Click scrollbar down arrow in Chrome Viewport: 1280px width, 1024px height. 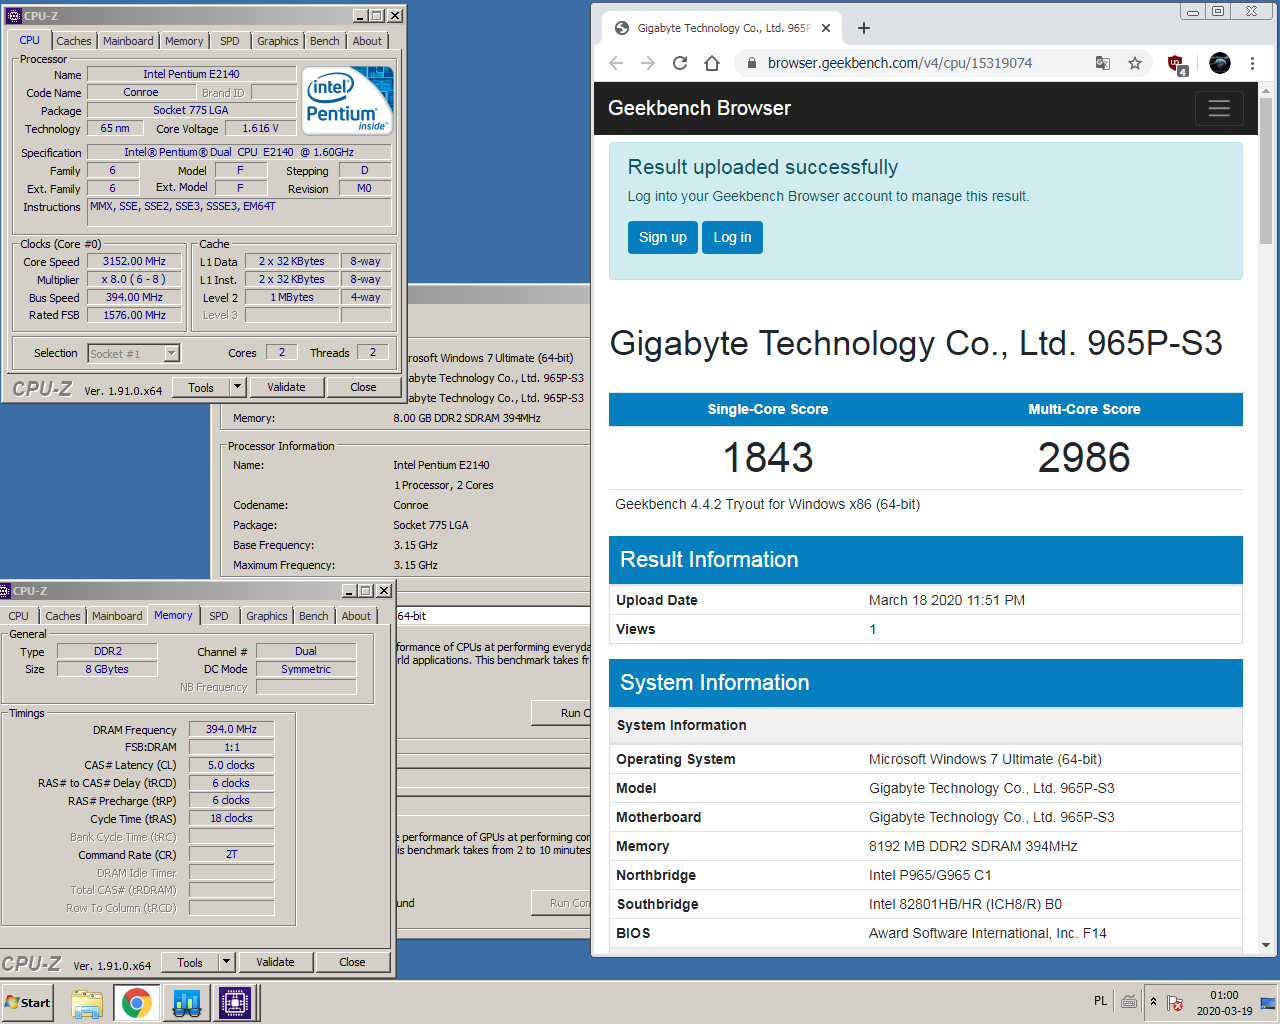click(x=1266, y=945)
